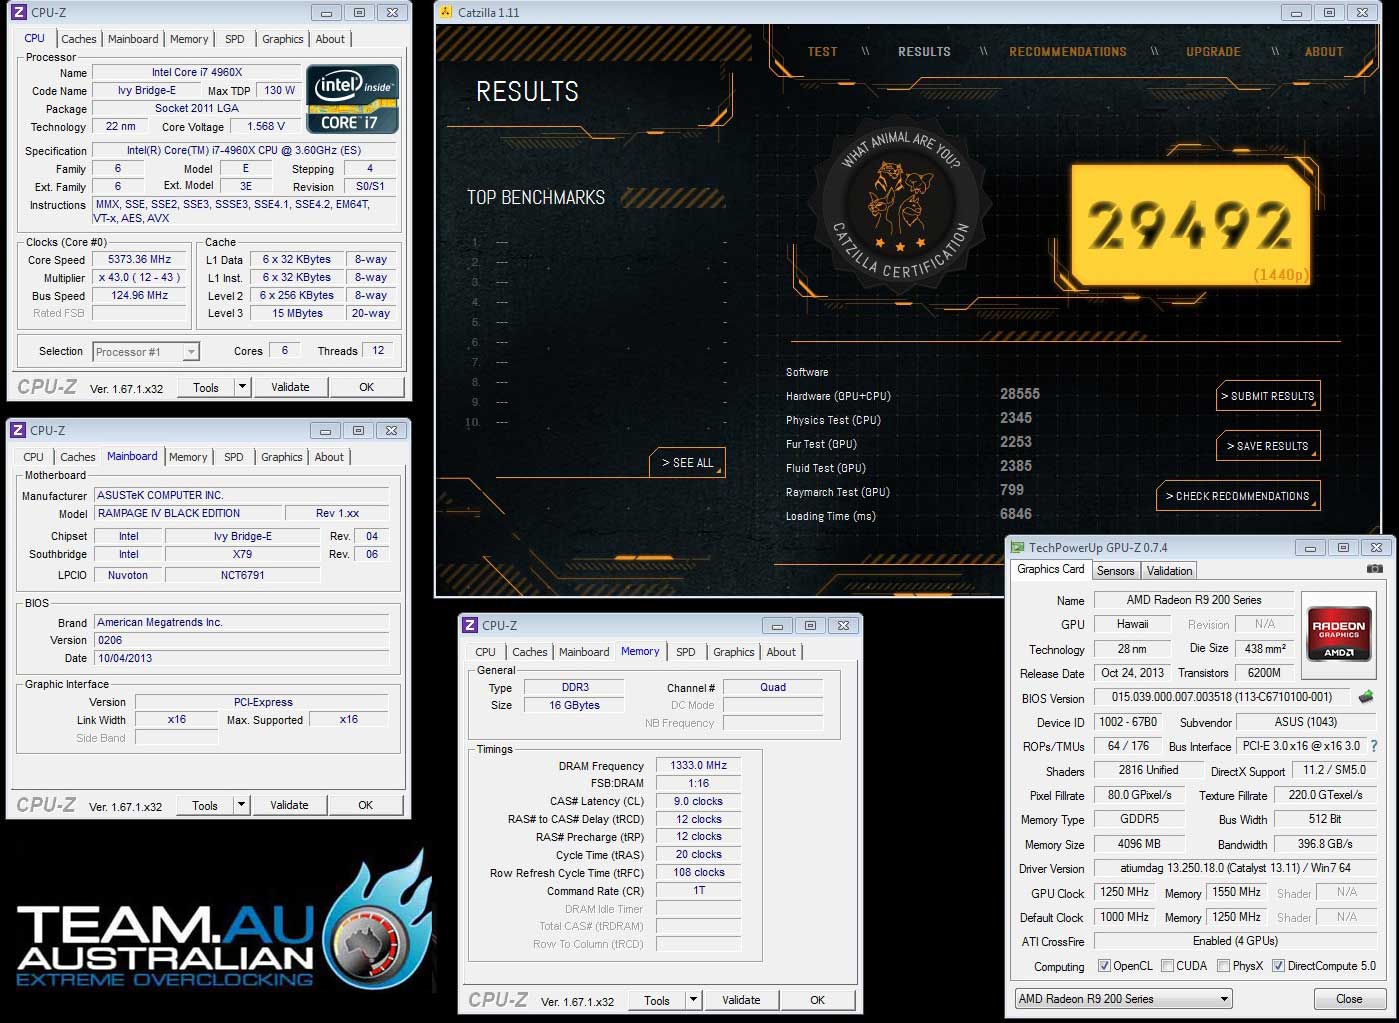Click the GPU-Z title bar icon

click(1018, 547)
